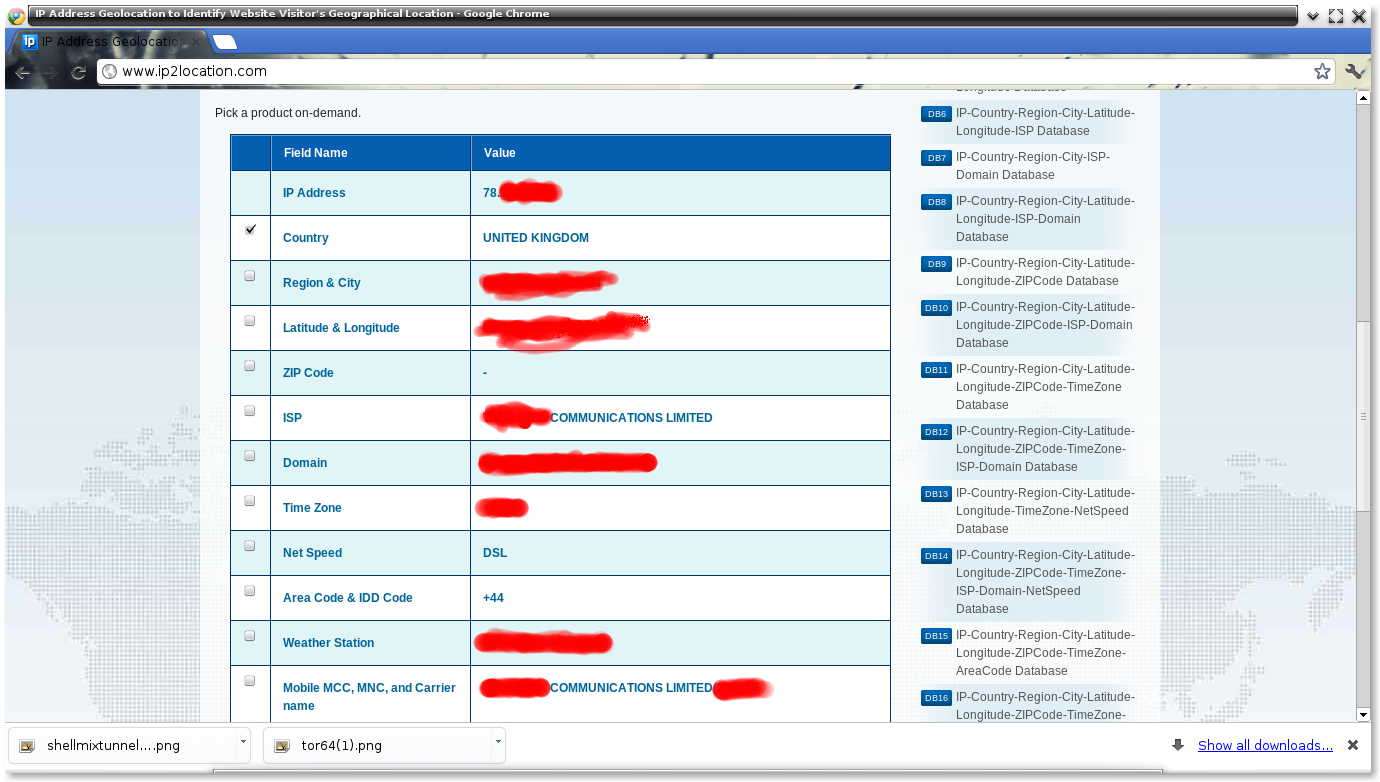Open the Chrome wrench menu
Screen dimensions: 1380x782
[x=1355, y=71]
